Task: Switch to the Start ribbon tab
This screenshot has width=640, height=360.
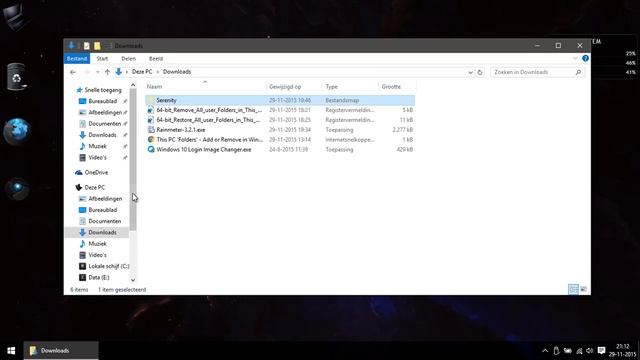Action: coord(102,59)
